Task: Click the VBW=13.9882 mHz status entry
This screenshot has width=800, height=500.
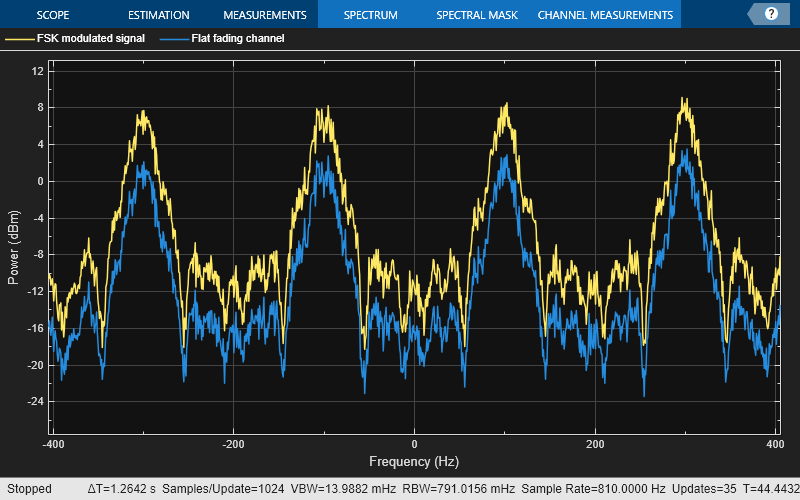Action: click(343, 489)
